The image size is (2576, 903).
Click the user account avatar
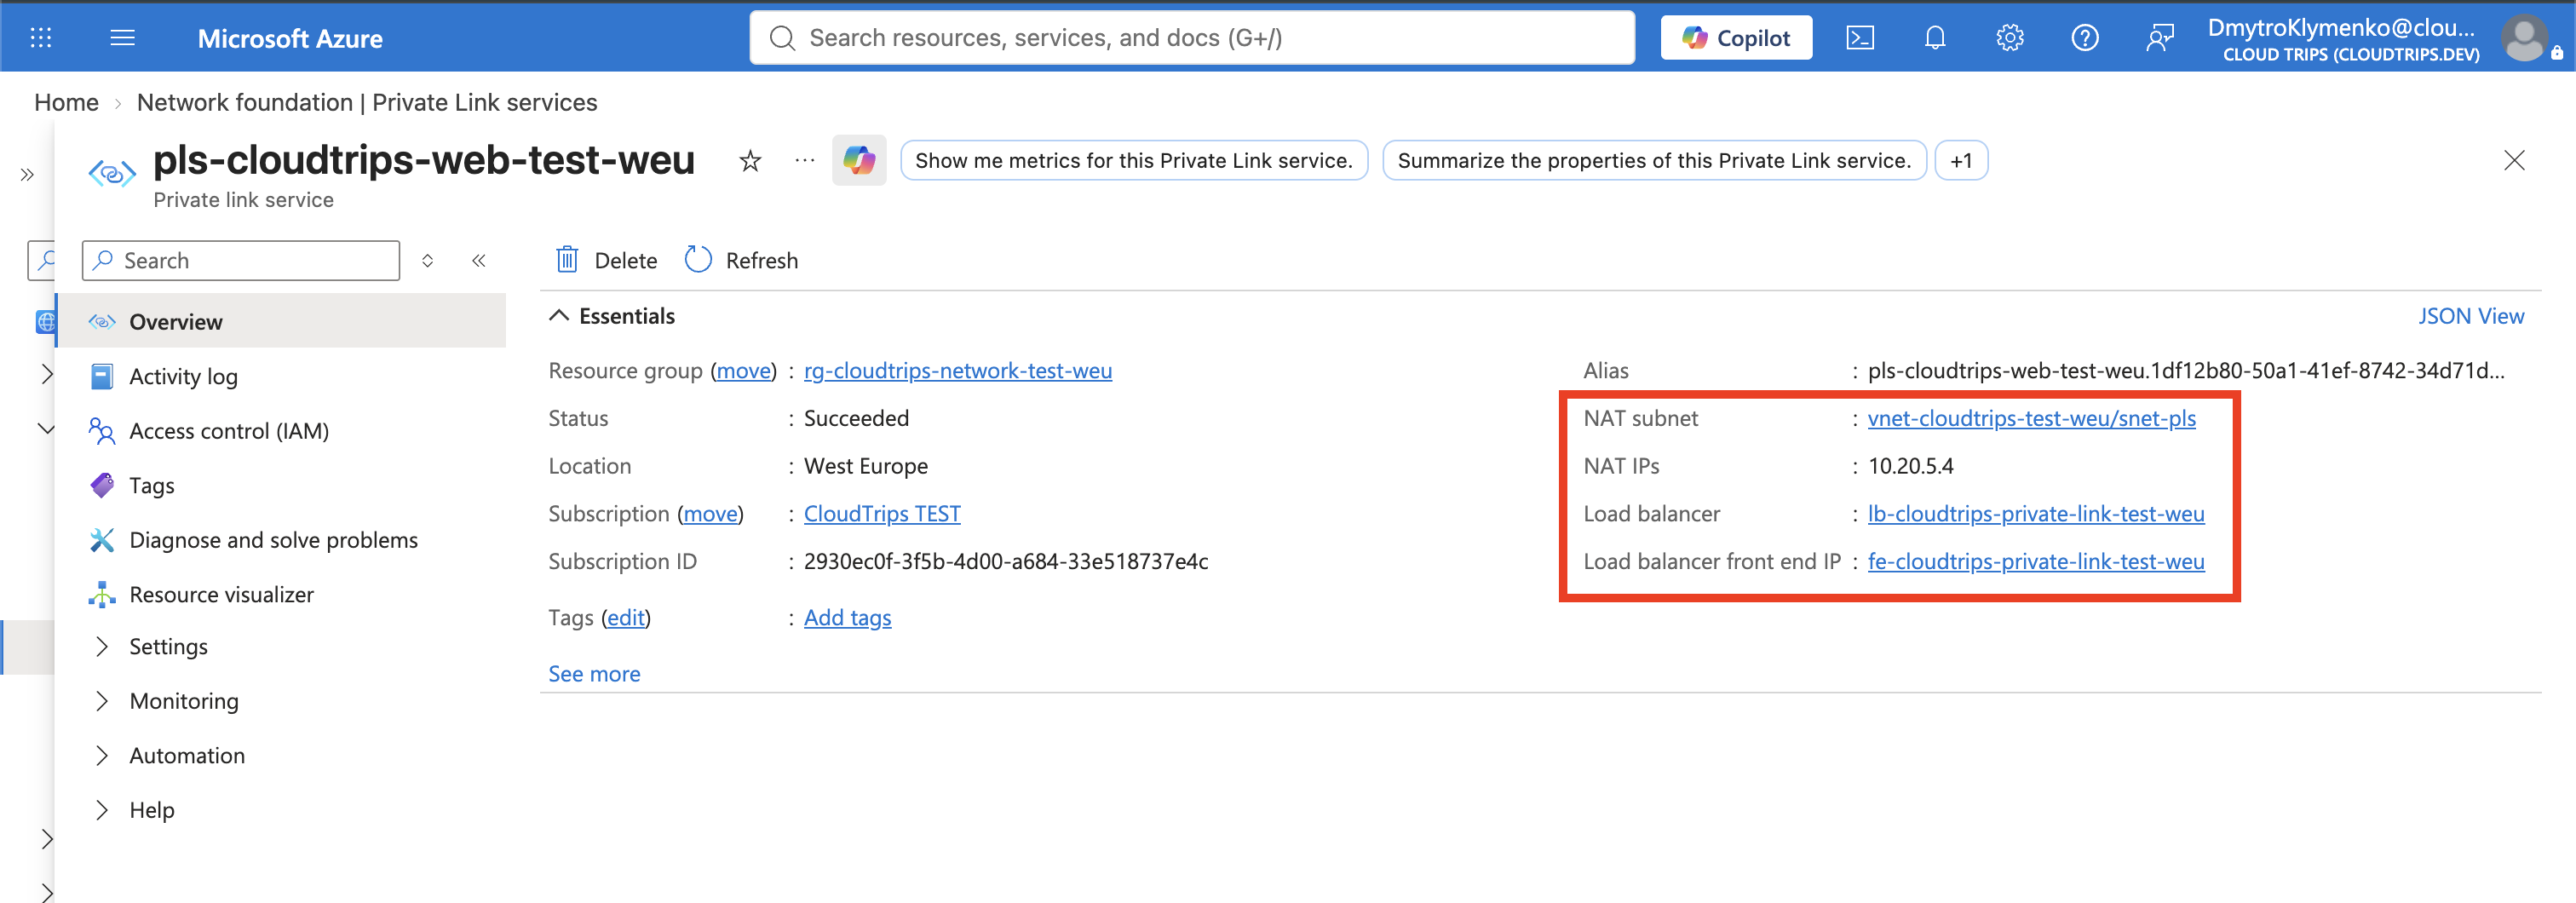click(2526, 39)
